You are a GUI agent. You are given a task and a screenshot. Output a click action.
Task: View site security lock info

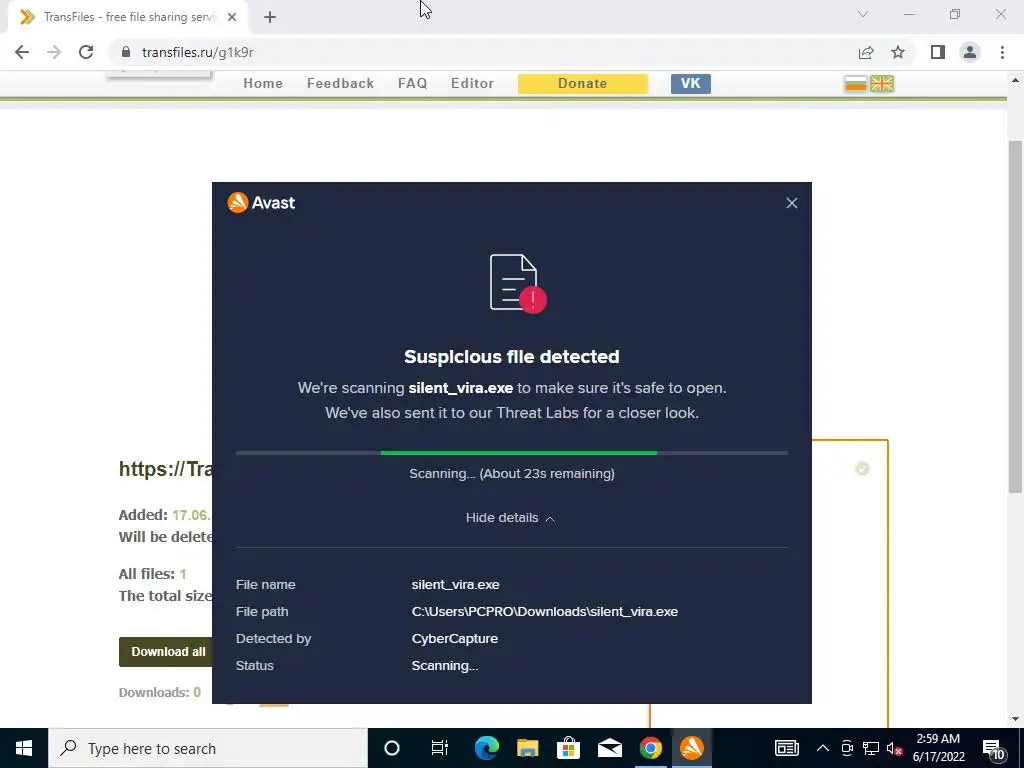[x=126, y=52]
